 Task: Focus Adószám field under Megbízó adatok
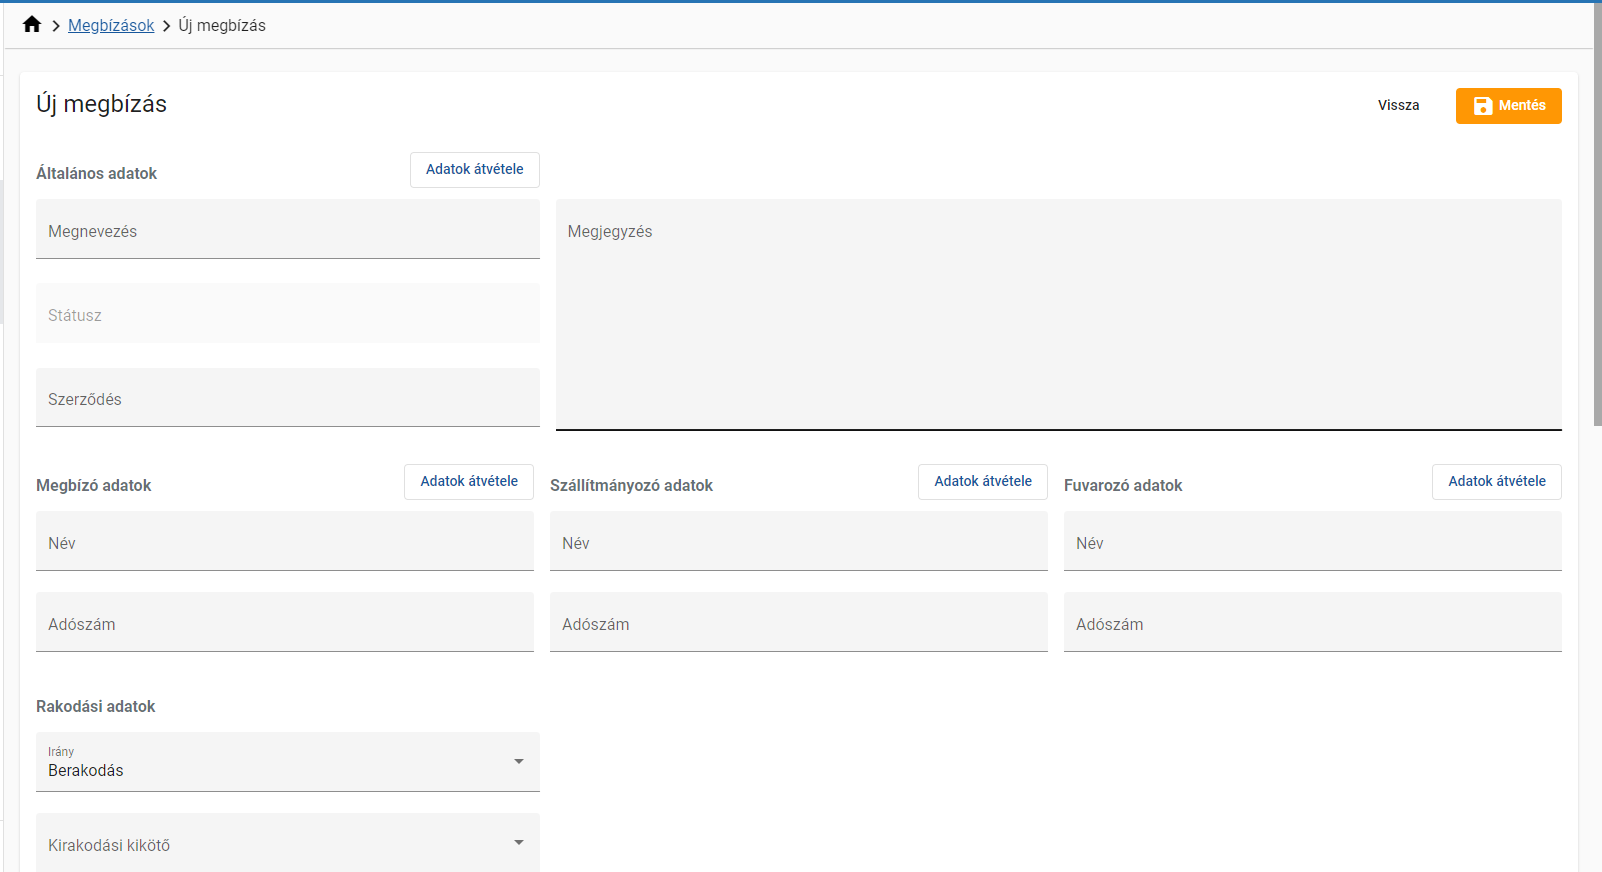pos(284,623)
